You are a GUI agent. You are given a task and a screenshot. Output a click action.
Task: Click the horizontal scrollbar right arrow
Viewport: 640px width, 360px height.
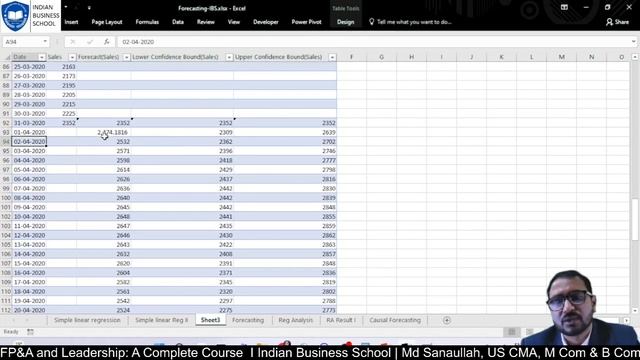point(627,321)
